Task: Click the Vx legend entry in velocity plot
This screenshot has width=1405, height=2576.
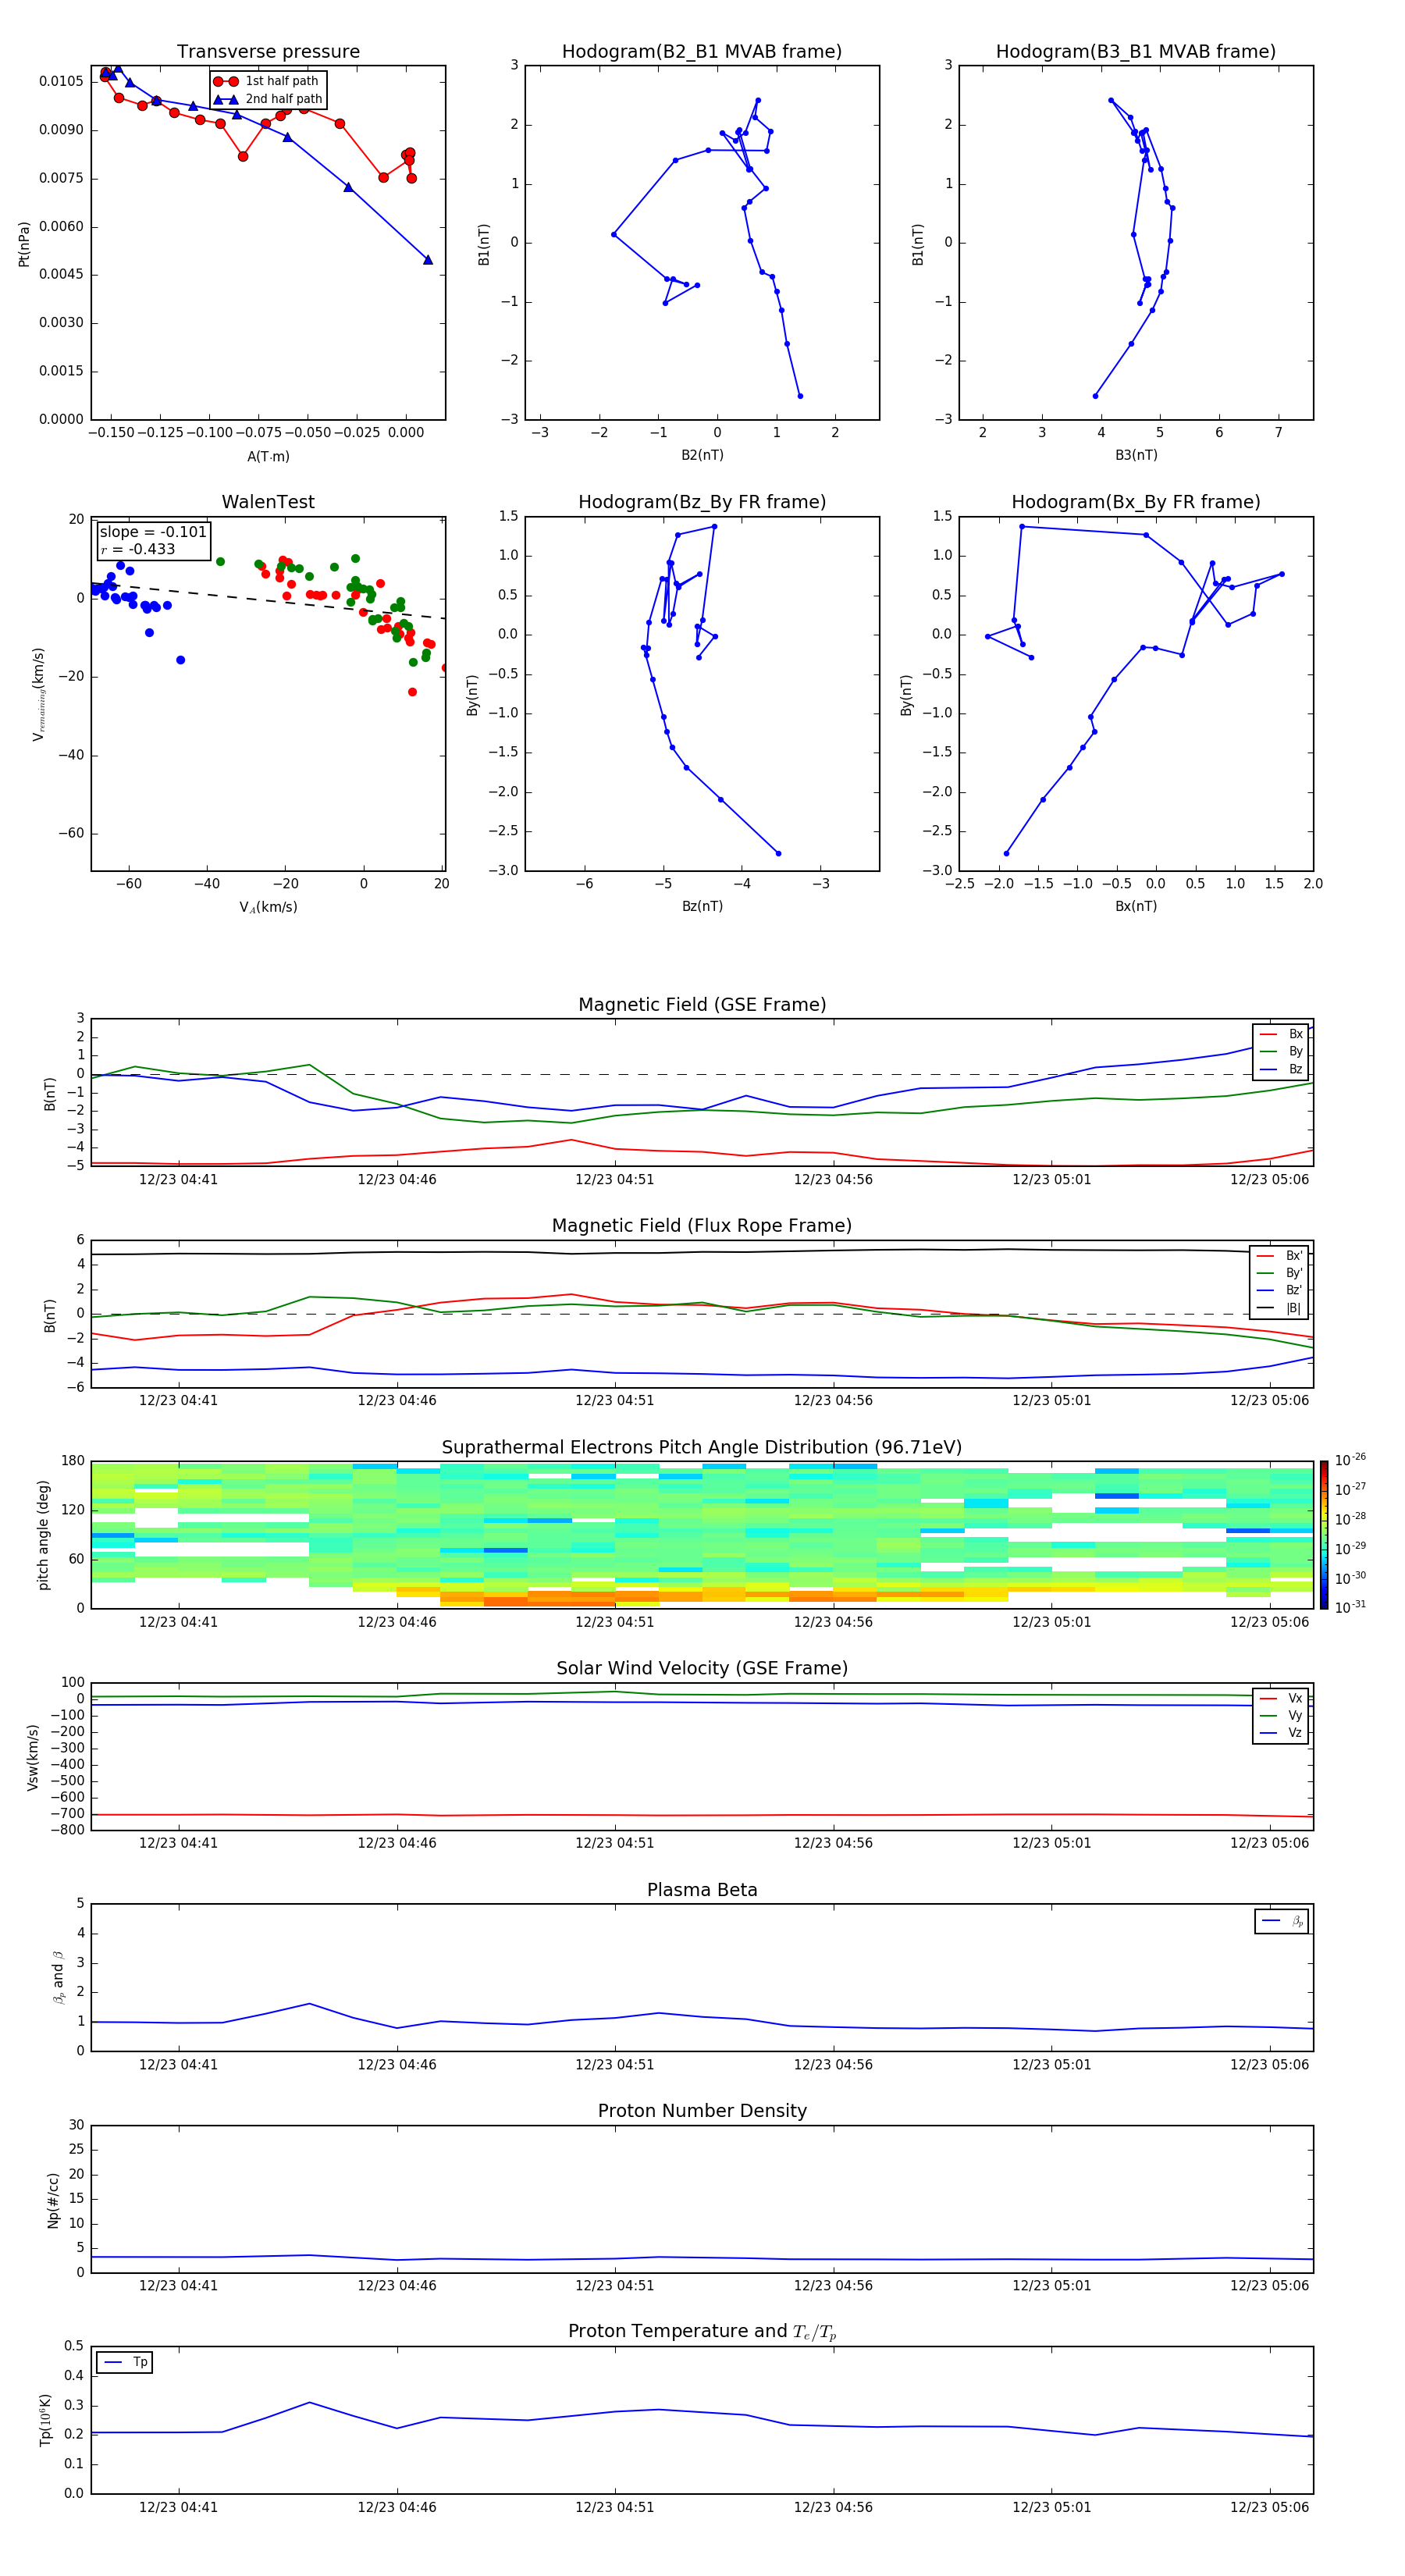Action: [1281, 1698]
